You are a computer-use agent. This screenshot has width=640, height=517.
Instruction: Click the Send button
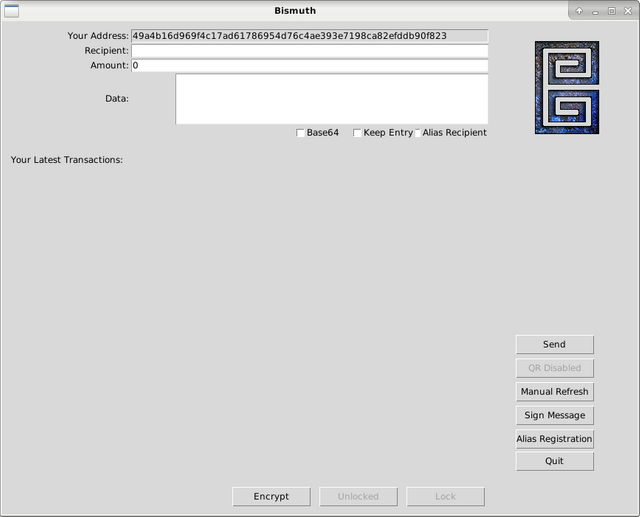(x=555, y=344)
